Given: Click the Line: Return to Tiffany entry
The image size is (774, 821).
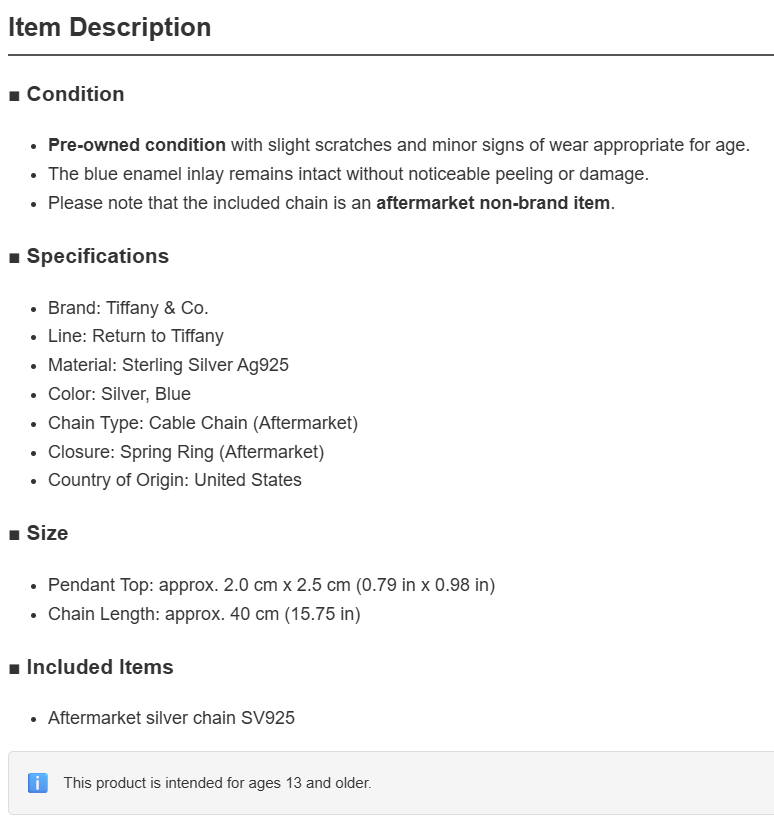Looking at the screenshot, I should pyautogui.click(x=136, y=336).
